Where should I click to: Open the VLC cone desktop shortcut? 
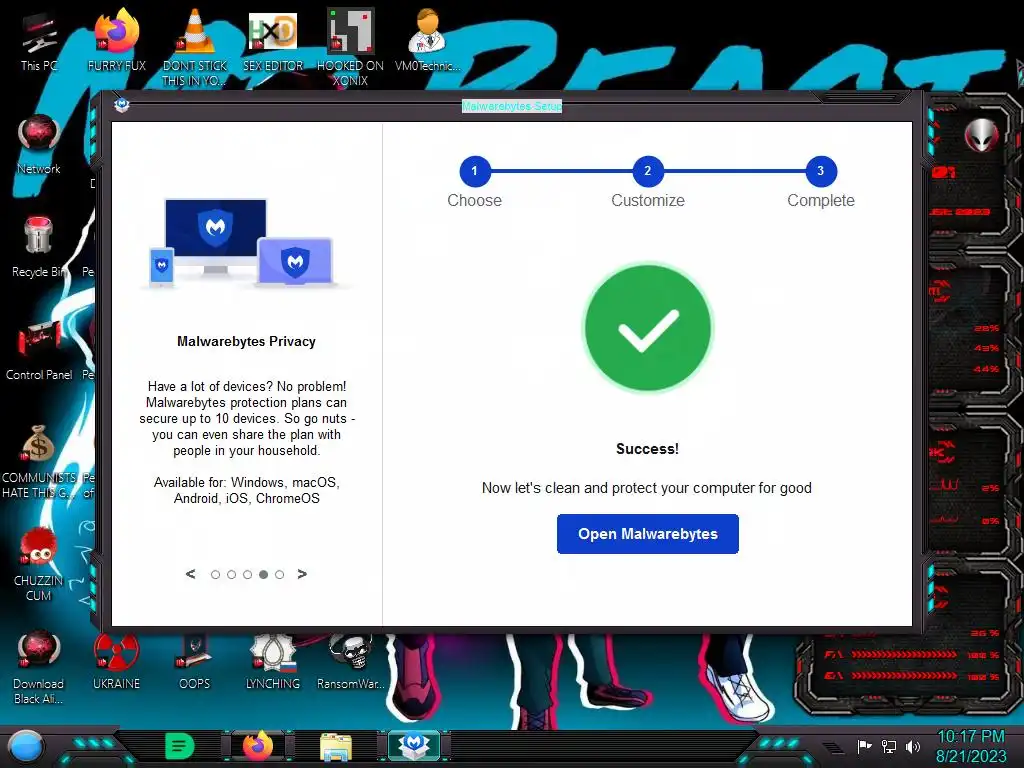[x=195, y=49]
